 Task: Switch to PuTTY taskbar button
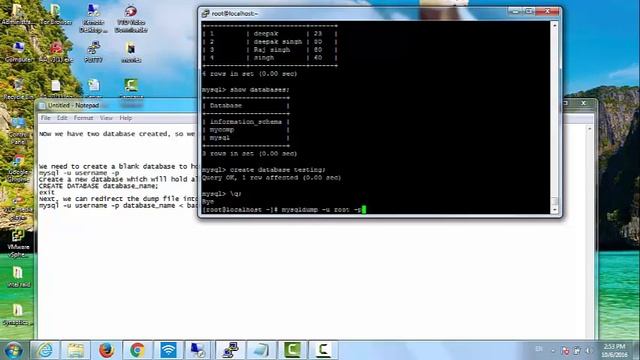pos(230,350)
